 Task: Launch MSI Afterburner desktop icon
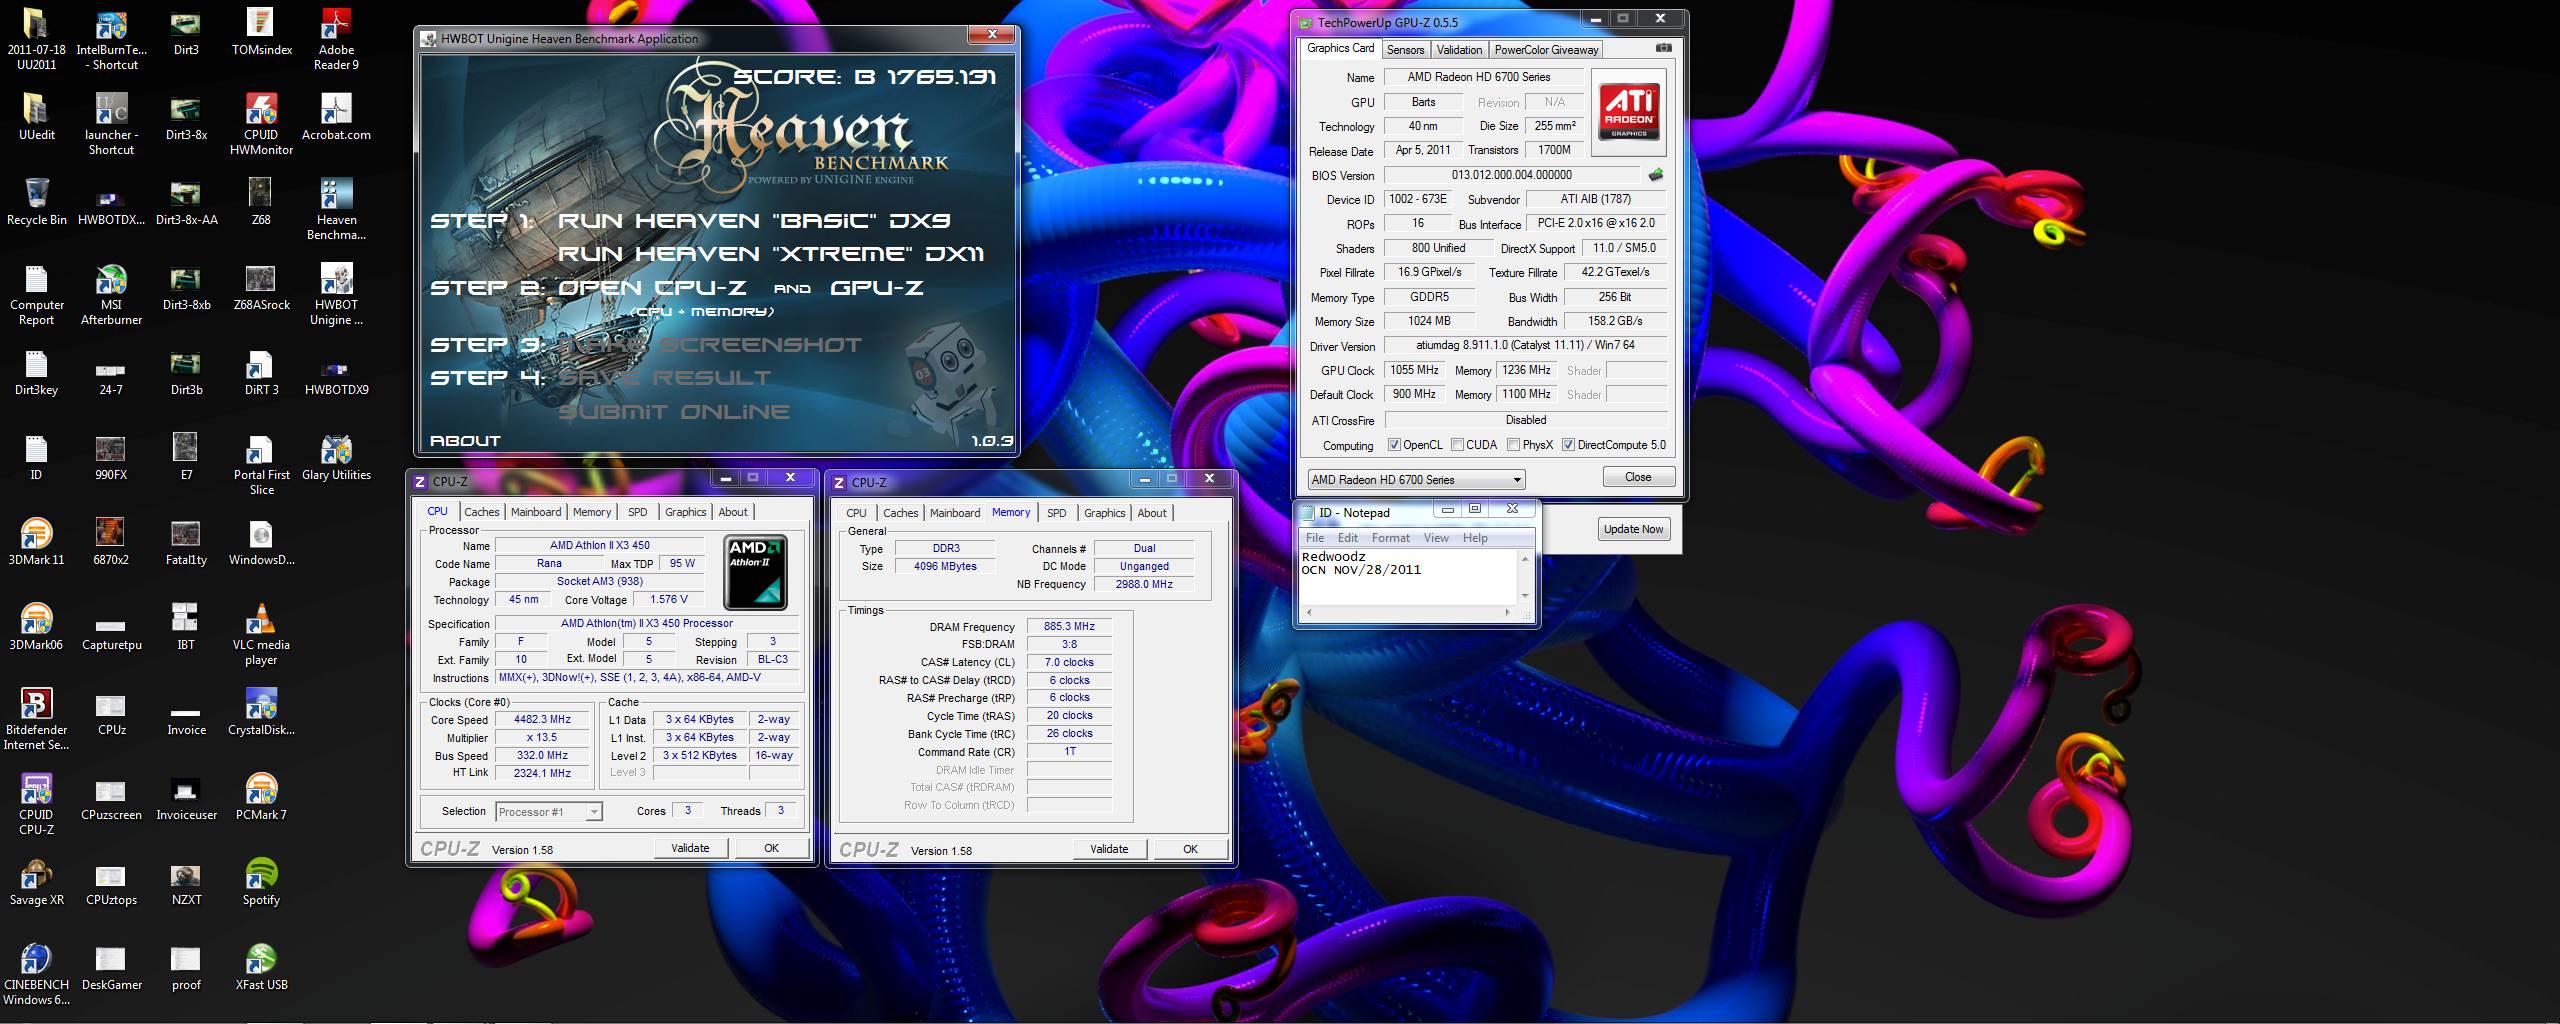111,295
